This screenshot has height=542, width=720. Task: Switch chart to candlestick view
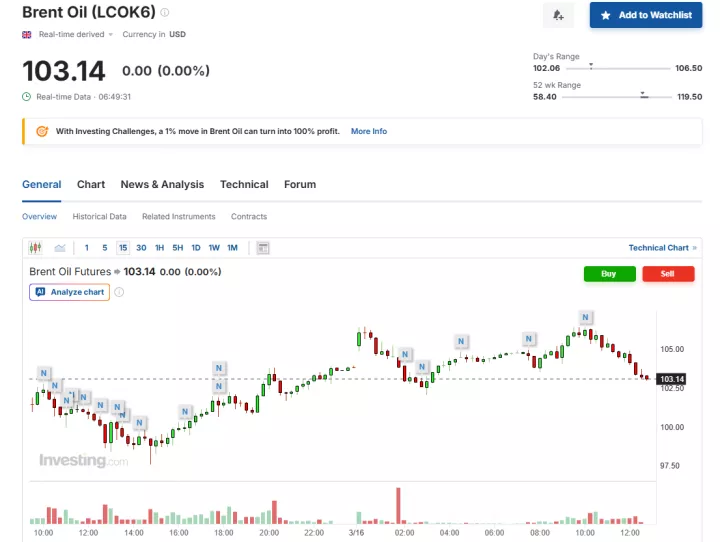(36, 247)
